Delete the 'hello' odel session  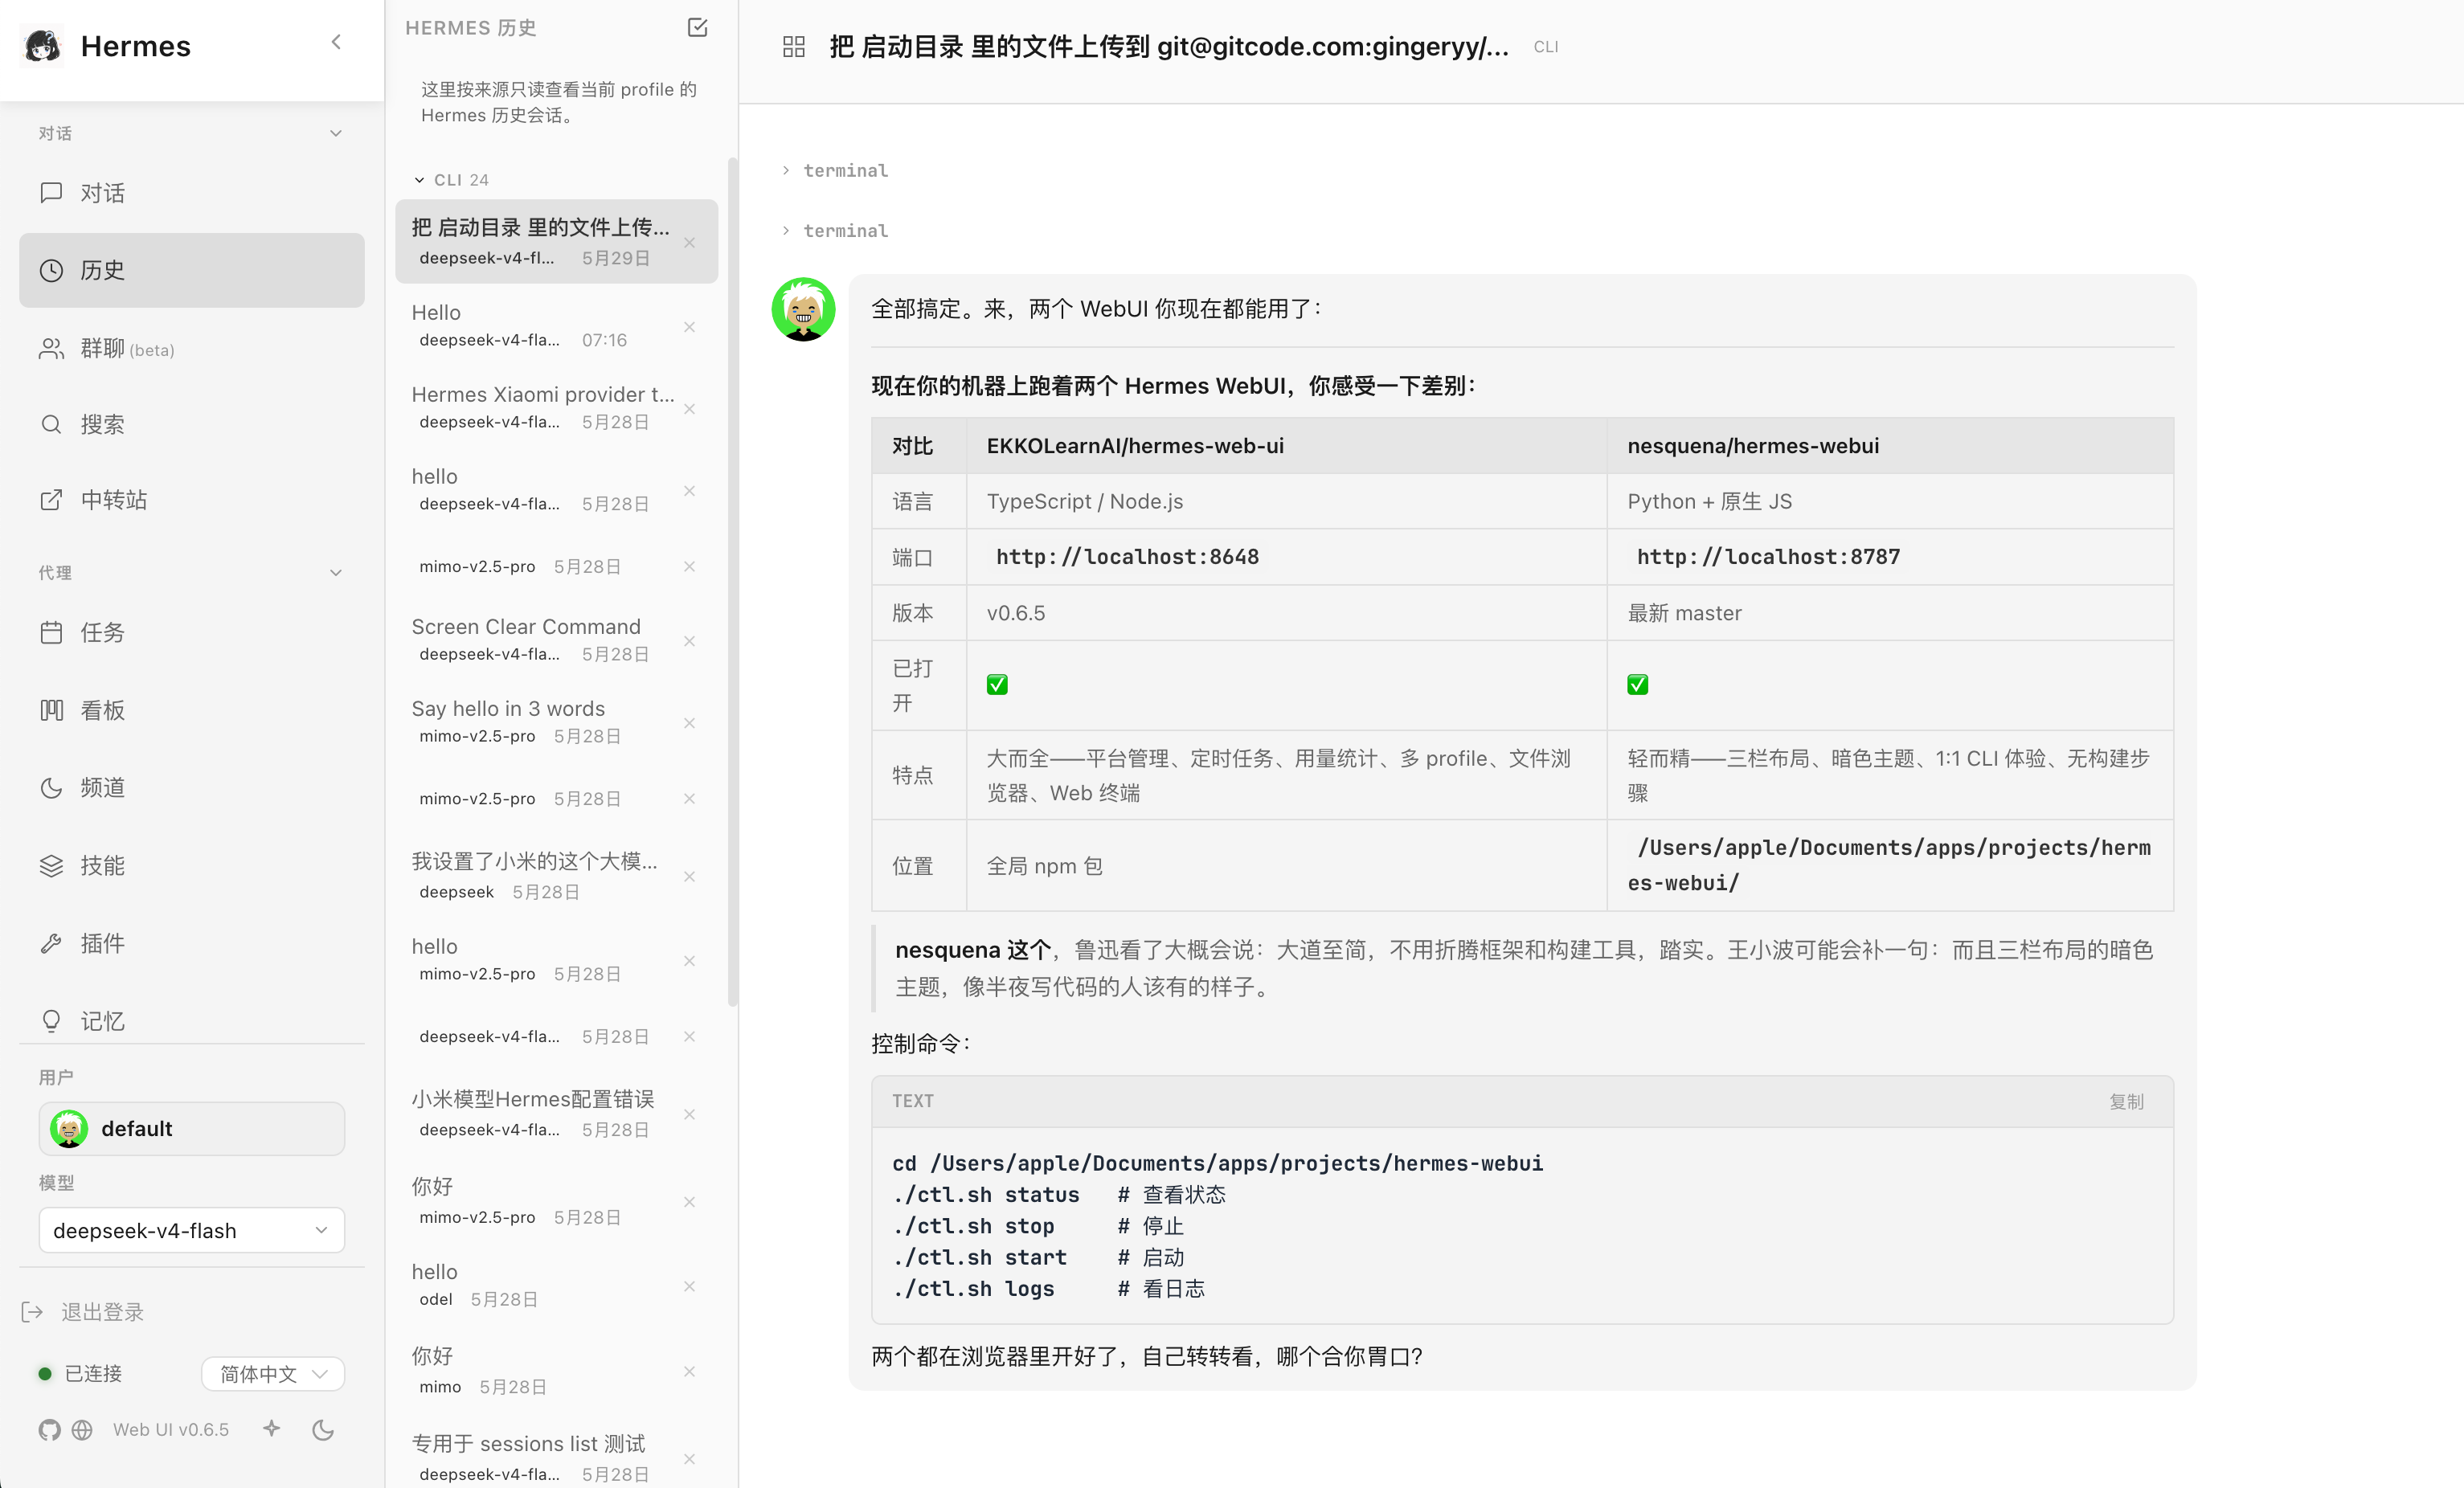point(689,1286)
